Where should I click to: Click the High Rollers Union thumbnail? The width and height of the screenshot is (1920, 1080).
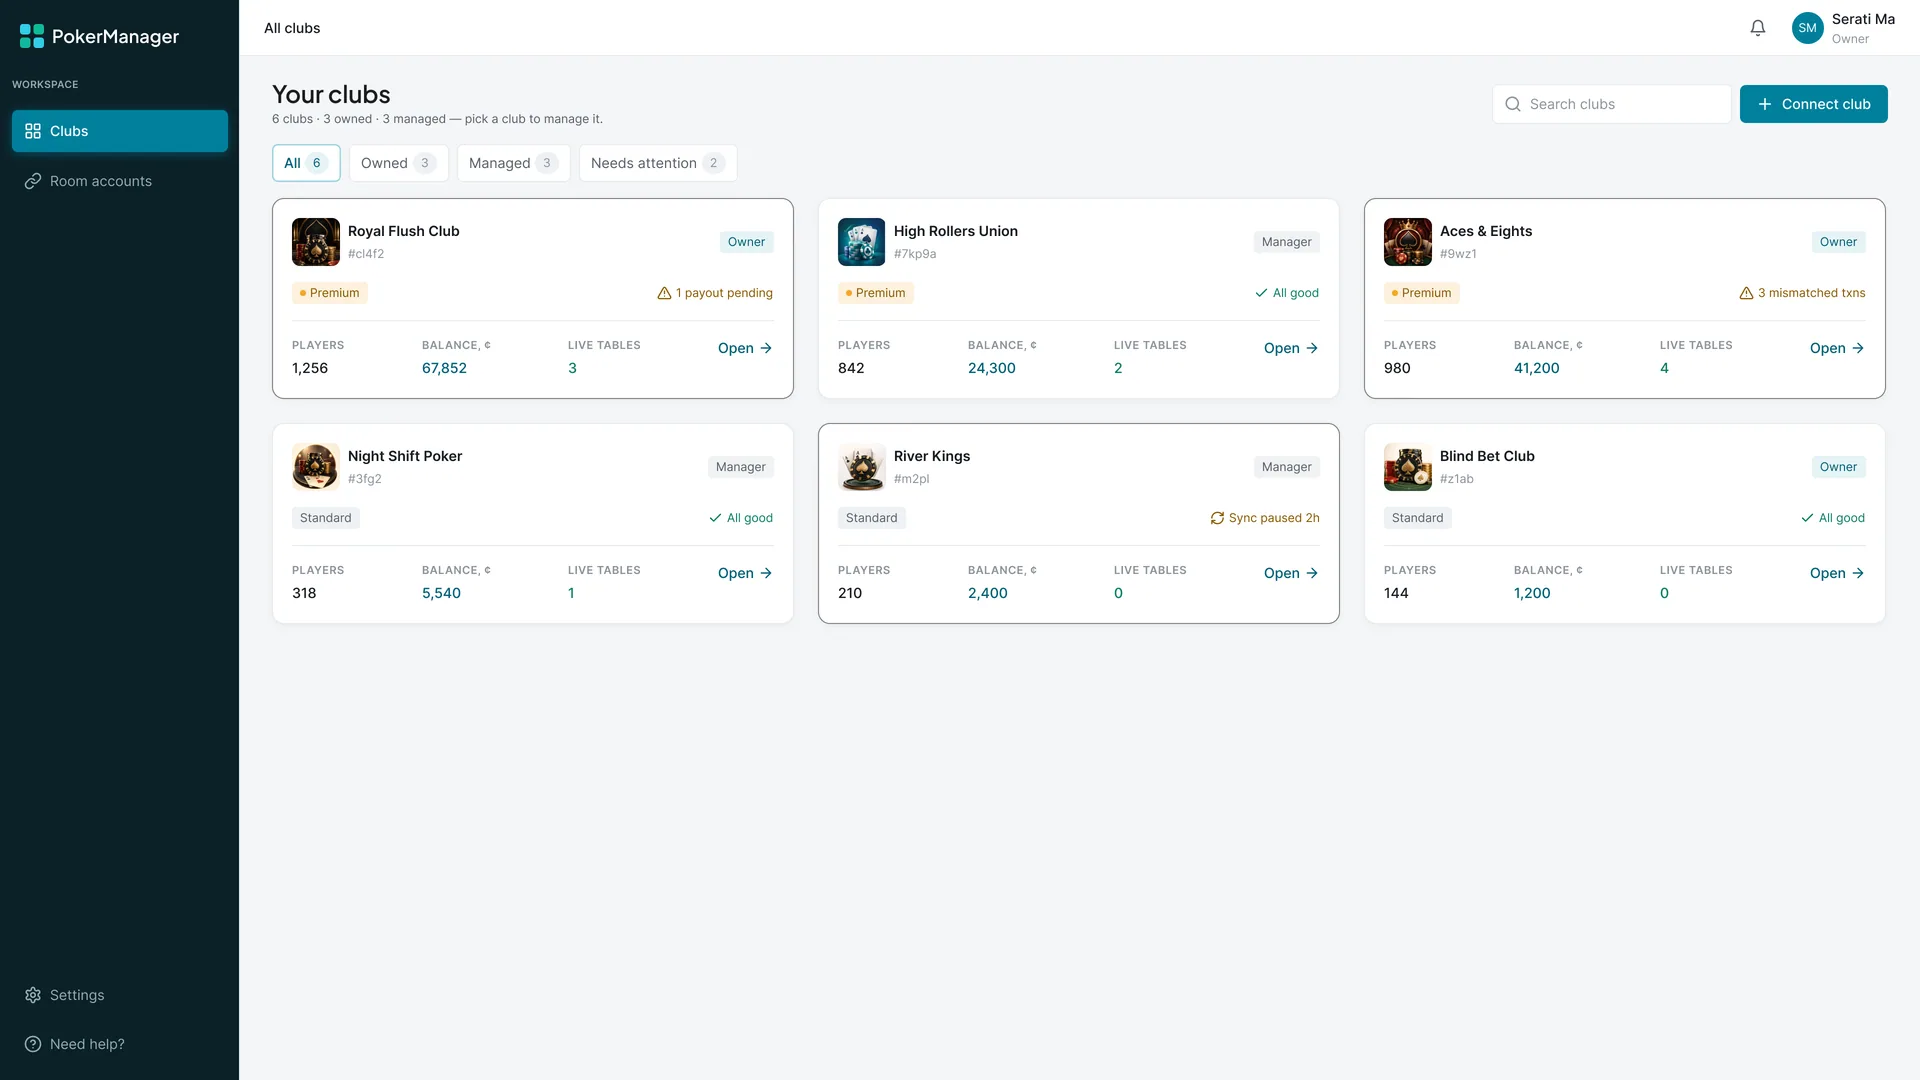(862, 242)
